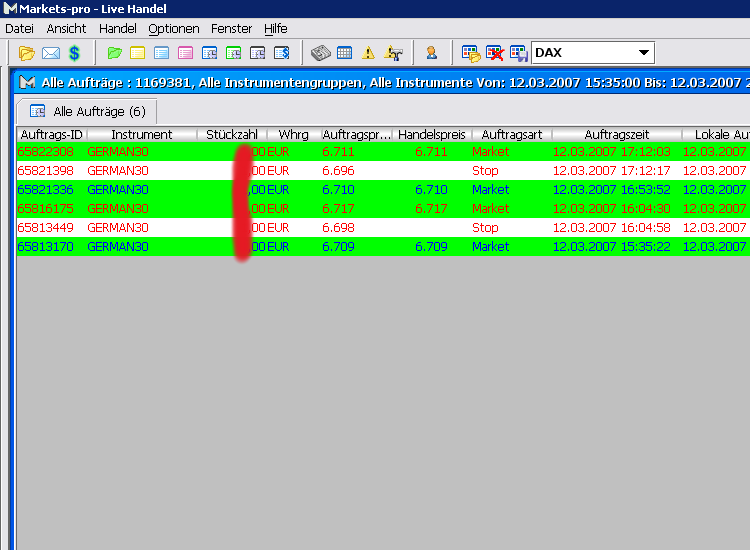750x550 pixels.
Task: Select order ID 65821398
Action: point(45,171)
